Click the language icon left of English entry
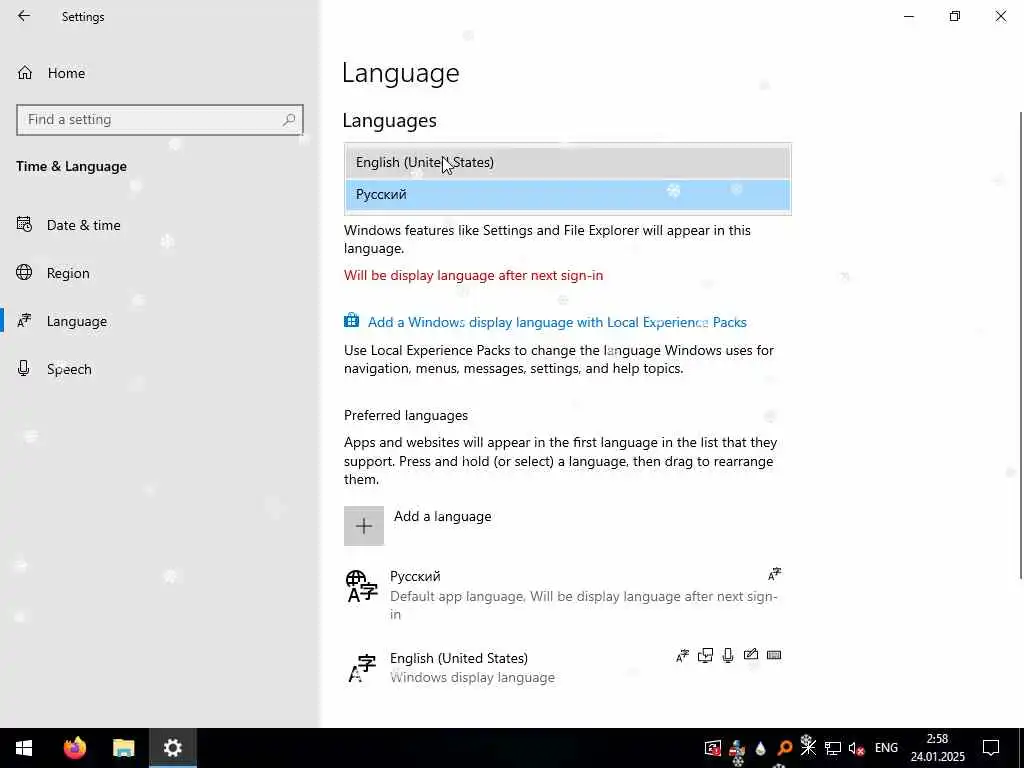 [362, 668]
